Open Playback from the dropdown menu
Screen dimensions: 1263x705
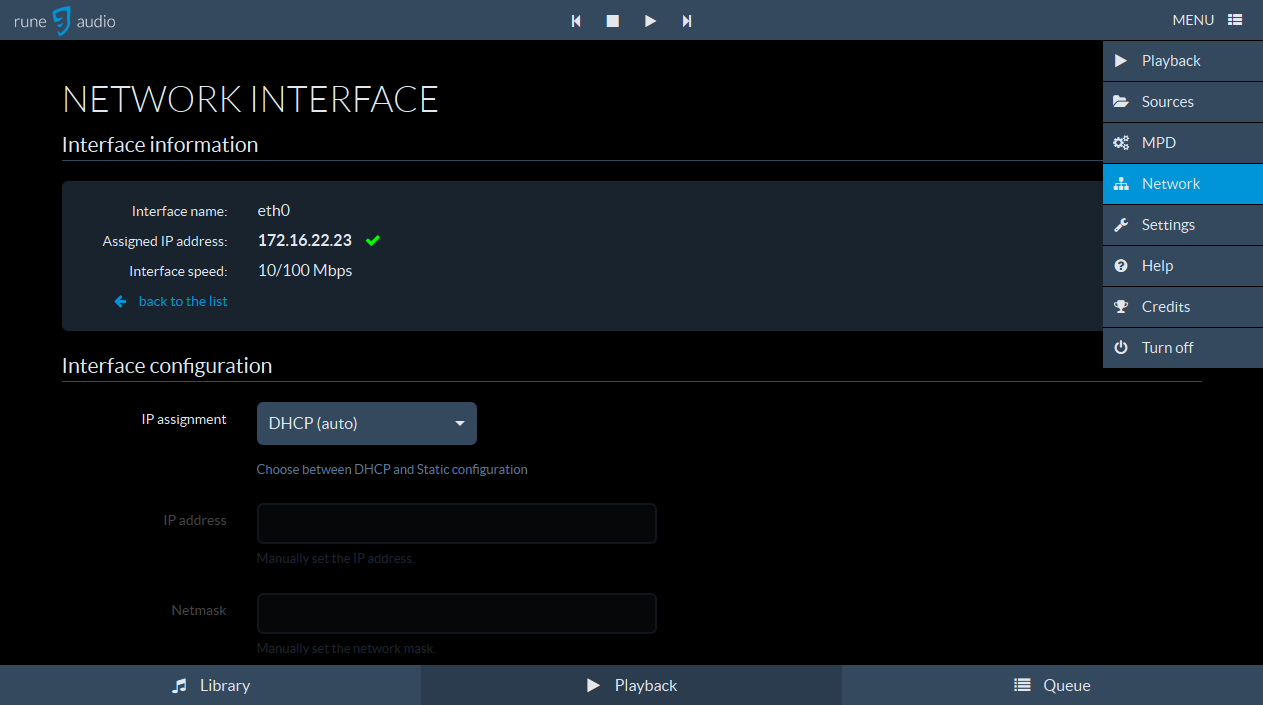click(x=1183, y=61)
